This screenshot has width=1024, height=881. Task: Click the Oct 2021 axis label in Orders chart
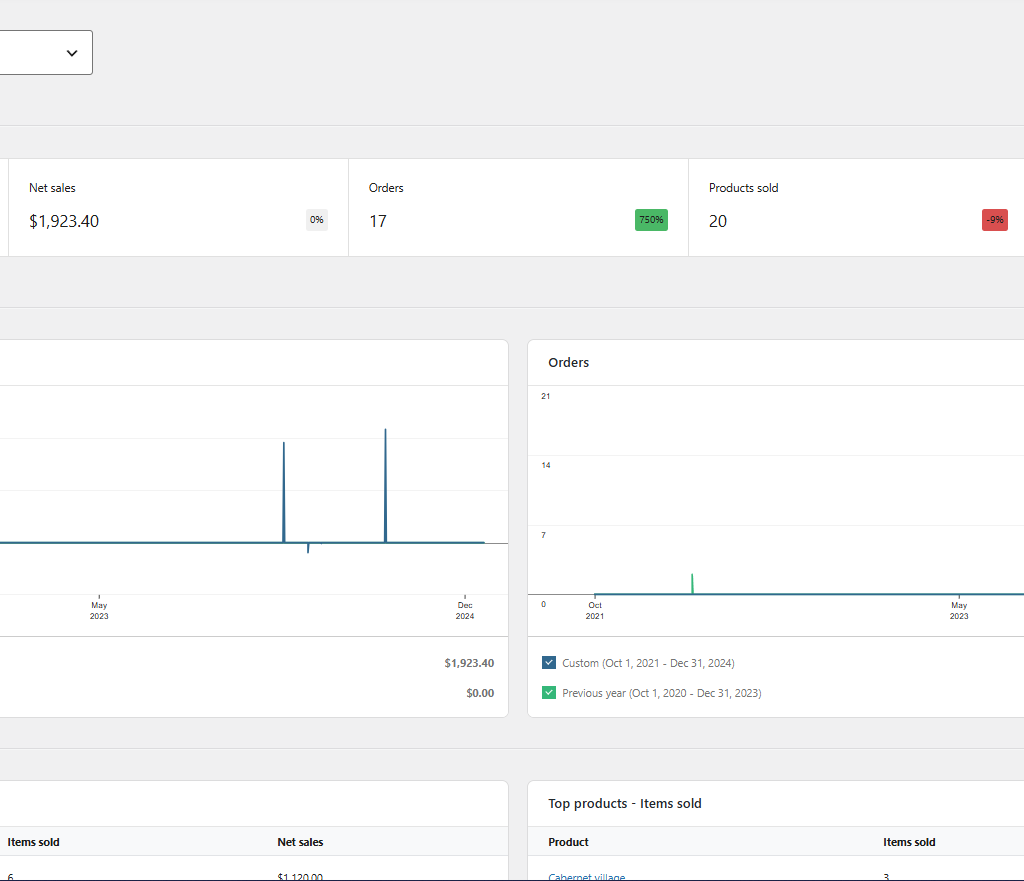pos(595,611)
